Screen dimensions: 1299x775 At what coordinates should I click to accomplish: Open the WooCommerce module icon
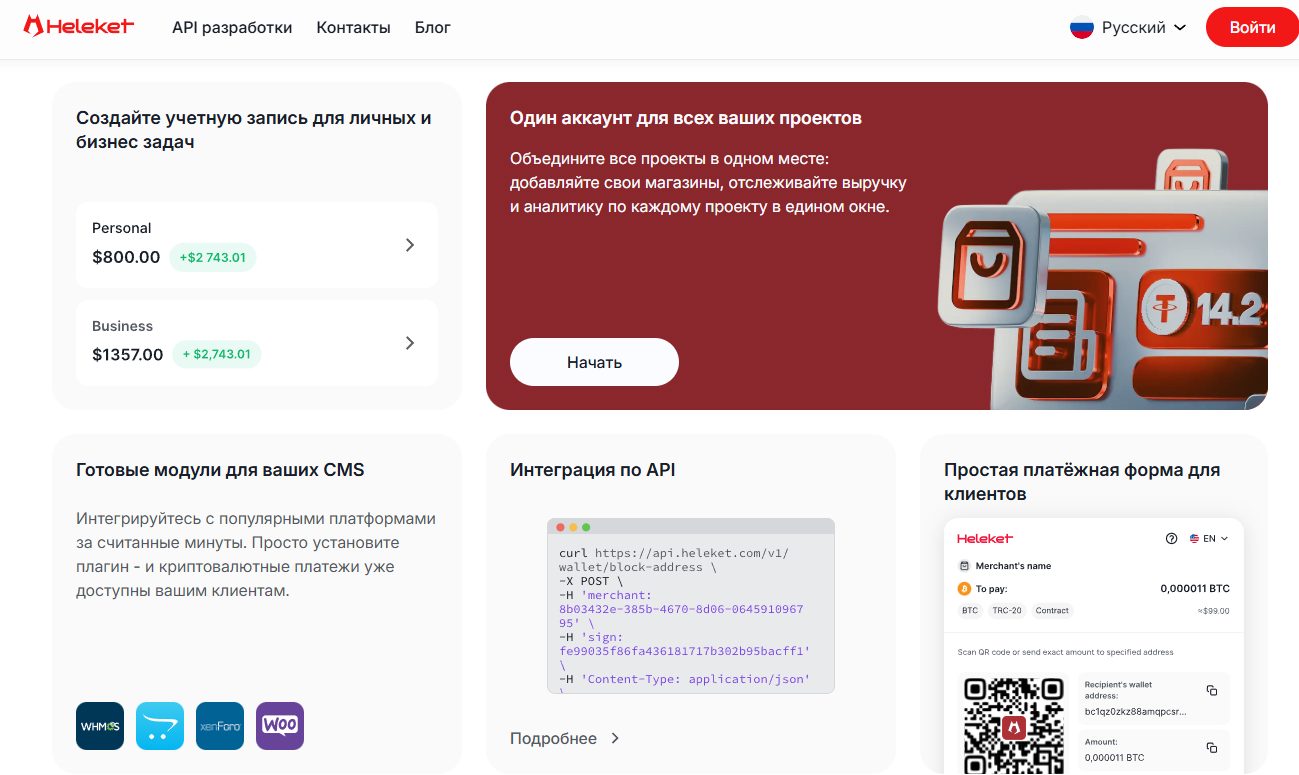pyautogui.click(x=280, y=726)
